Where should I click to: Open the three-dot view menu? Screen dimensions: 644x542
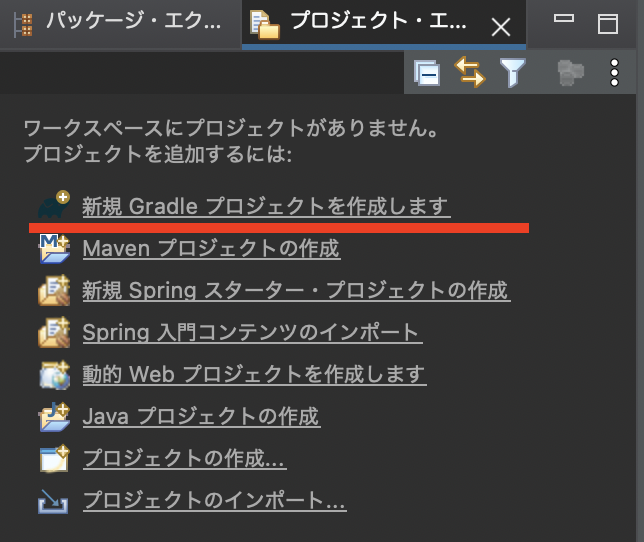pos(614,73)
